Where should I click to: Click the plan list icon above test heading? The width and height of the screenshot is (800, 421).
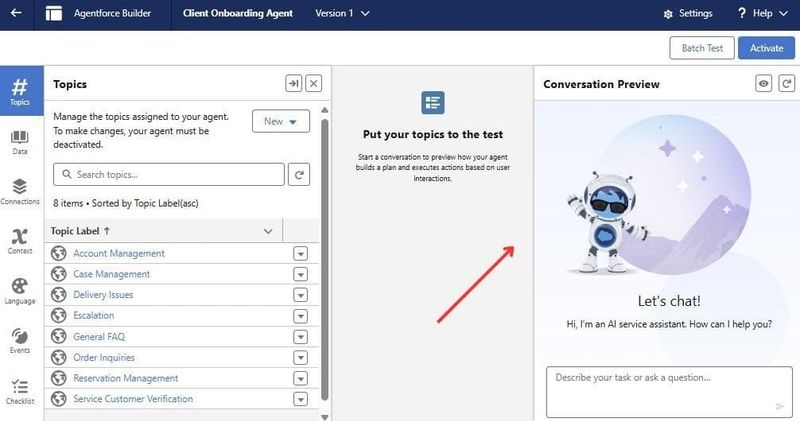433,103
